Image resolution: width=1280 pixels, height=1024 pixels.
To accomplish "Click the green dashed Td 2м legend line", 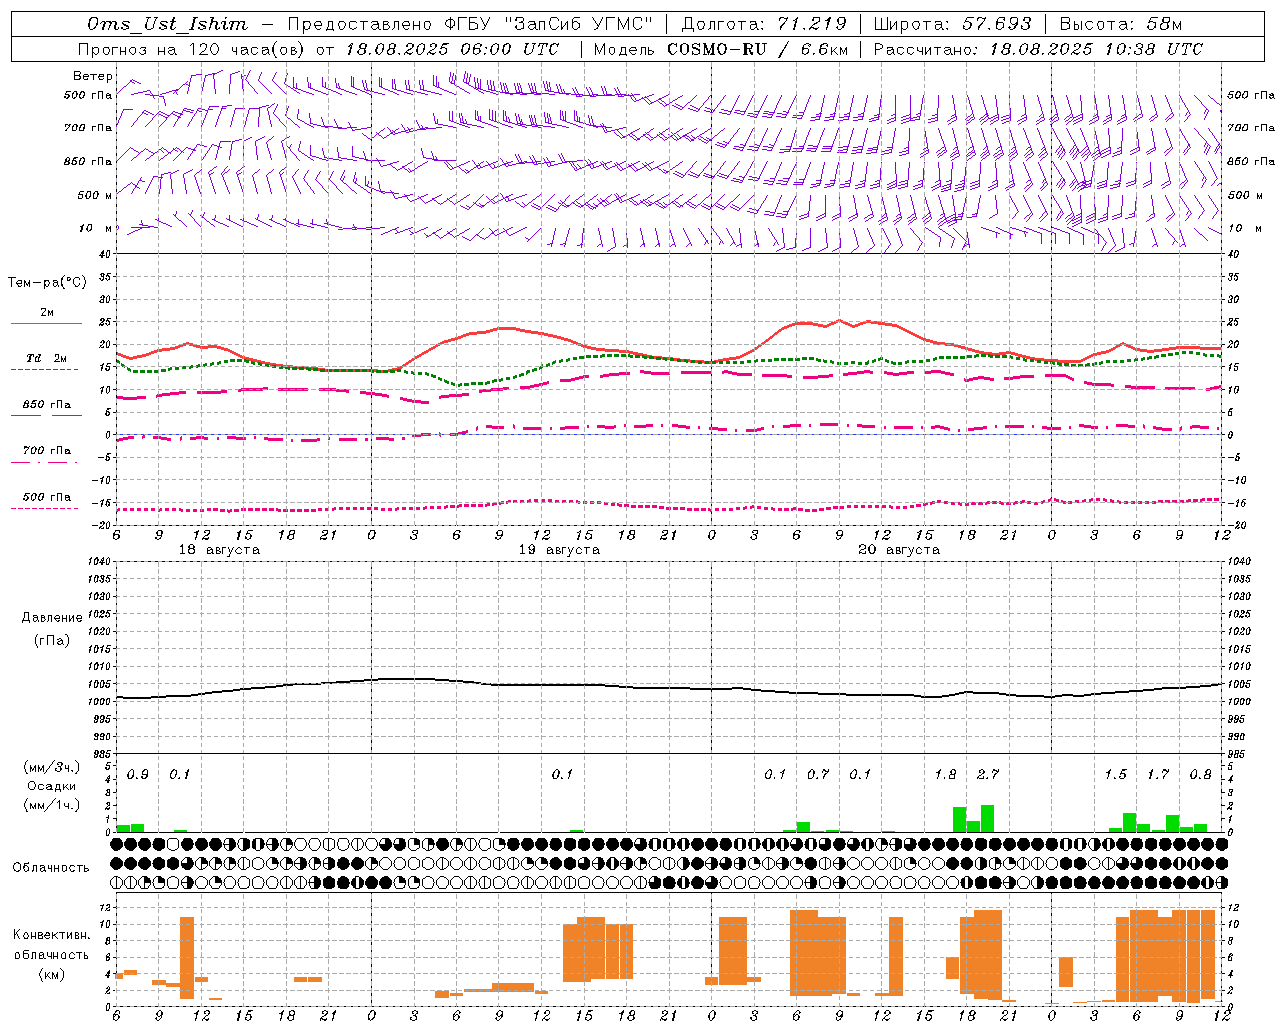I will point(44,369).
